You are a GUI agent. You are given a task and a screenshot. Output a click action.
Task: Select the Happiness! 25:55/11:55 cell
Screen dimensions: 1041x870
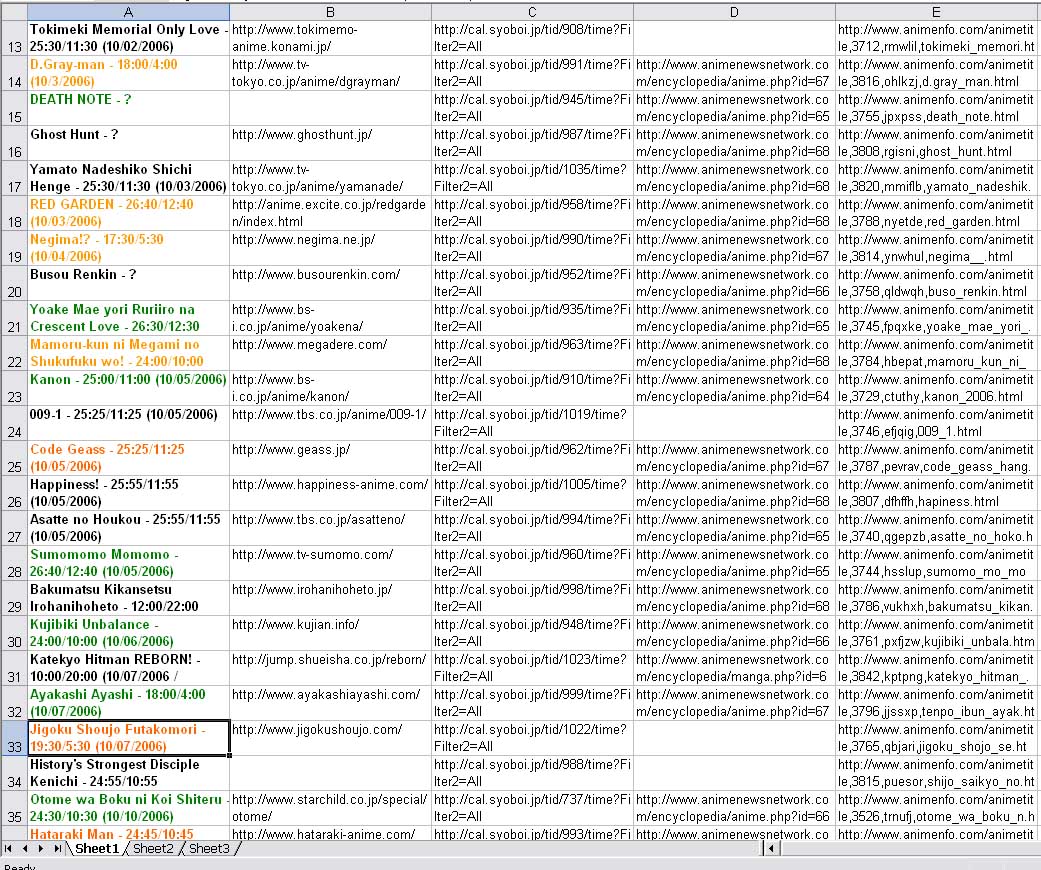[128, 493]
